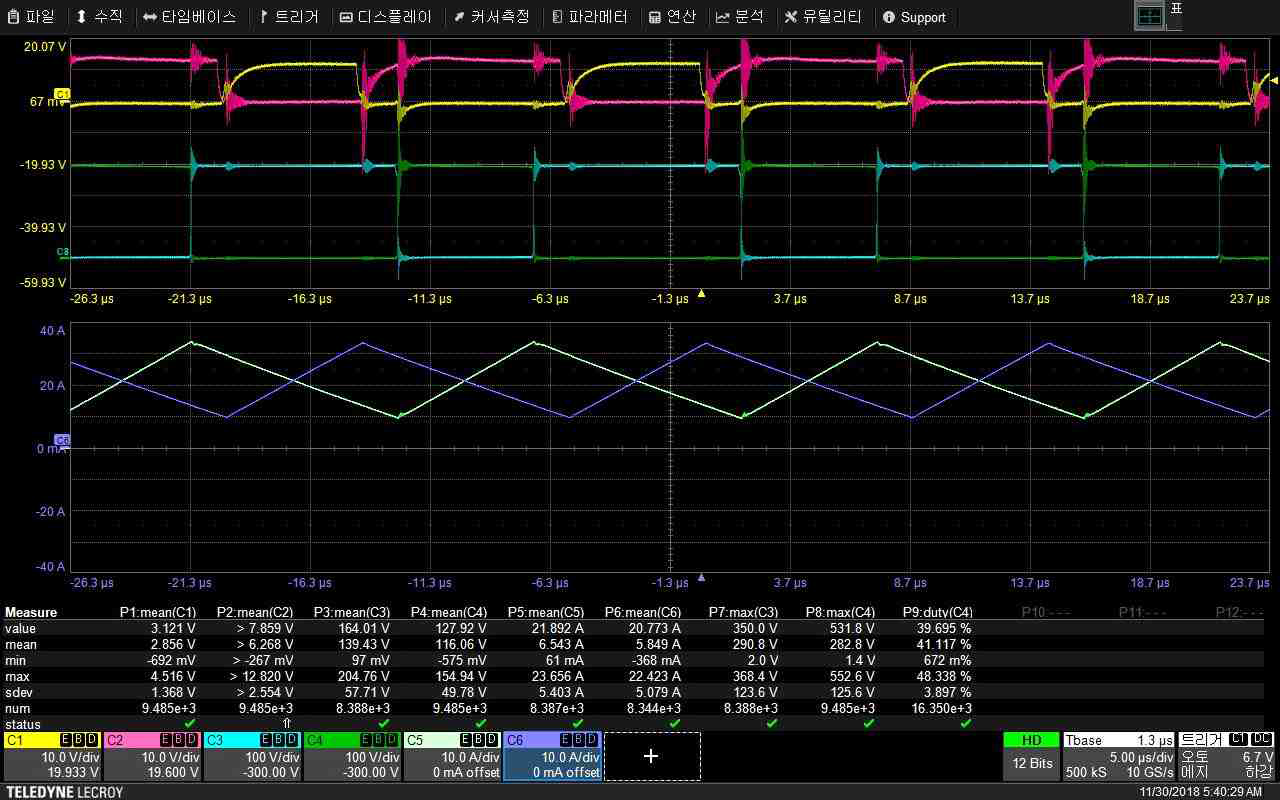The width and height of the screenshot is (1280, 800).
Task: Click the yellow trigger delay marker under upper grid
Action: 701,294
